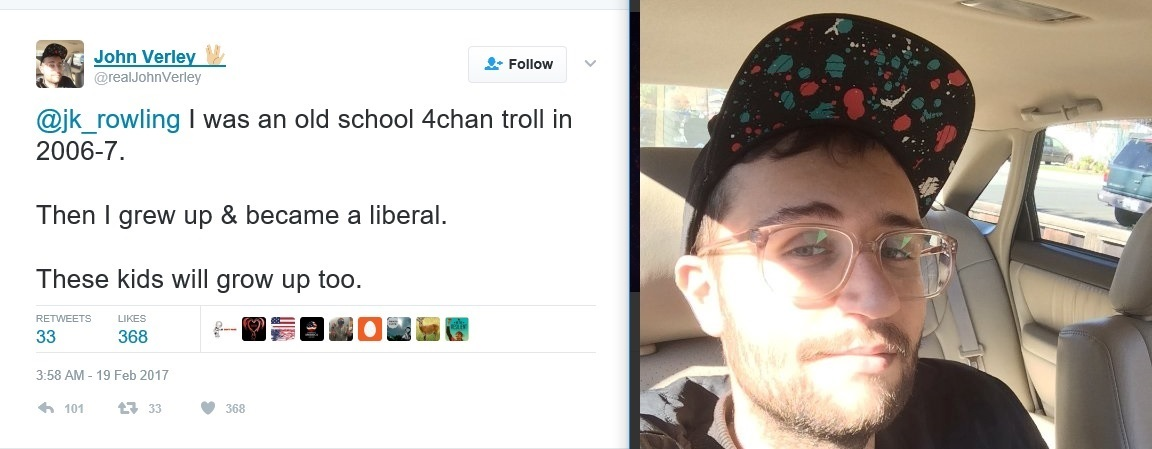1152x449 pixels.
Task: Open the teal poster avatar liker
Action: [457, 329]
